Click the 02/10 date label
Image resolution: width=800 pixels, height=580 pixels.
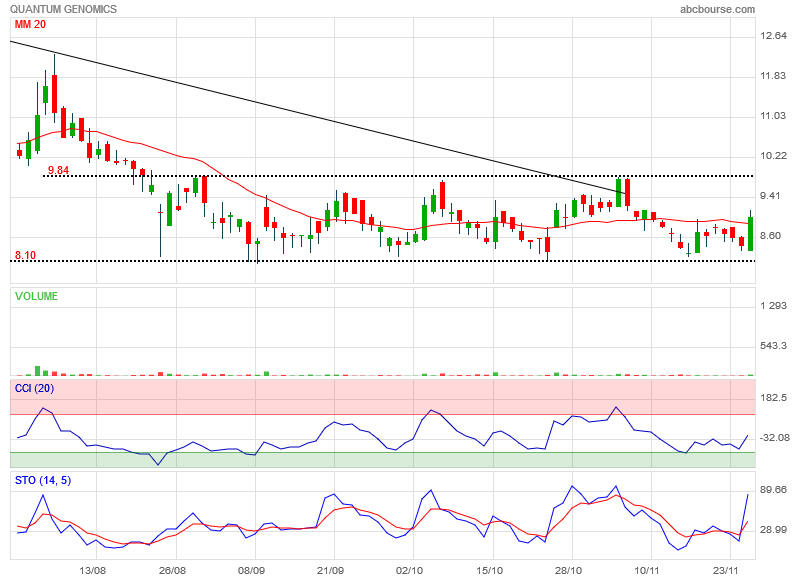tap(410, 570)
